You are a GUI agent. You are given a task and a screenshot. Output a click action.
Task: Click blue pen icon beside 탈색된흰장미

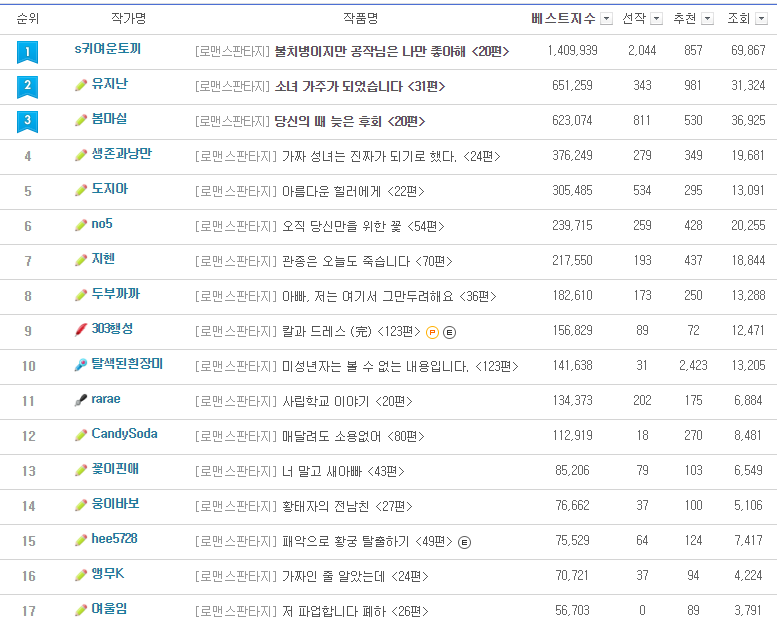[81, 365]
